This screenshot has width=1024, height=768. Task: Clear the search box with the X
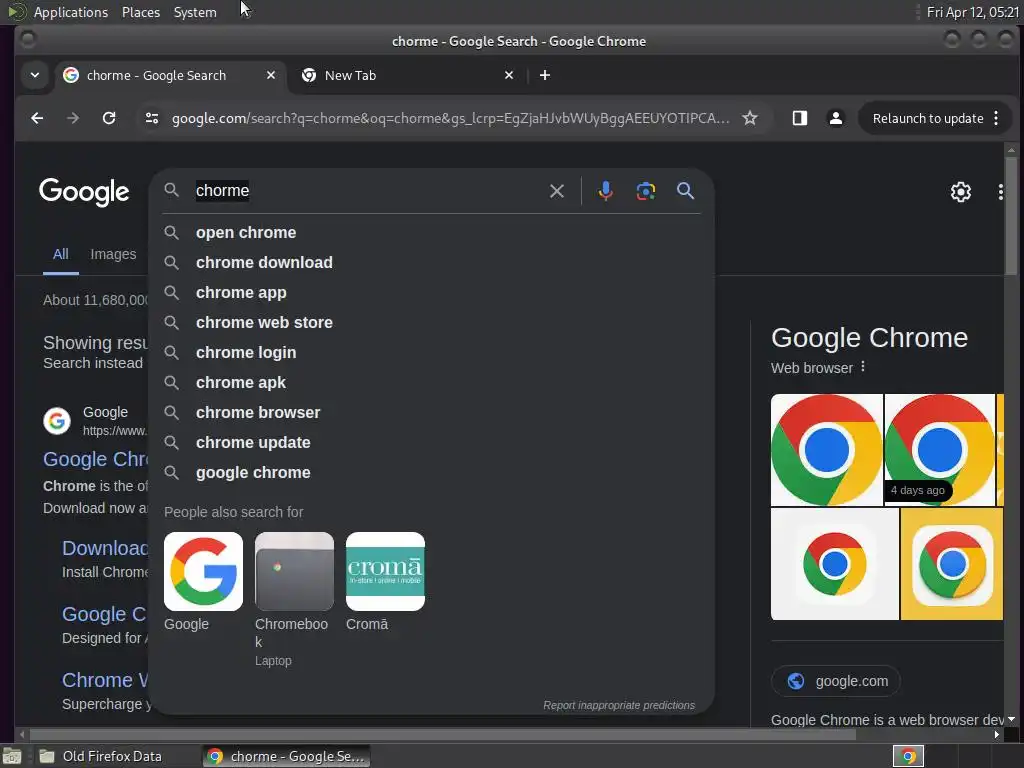(556, 191)
